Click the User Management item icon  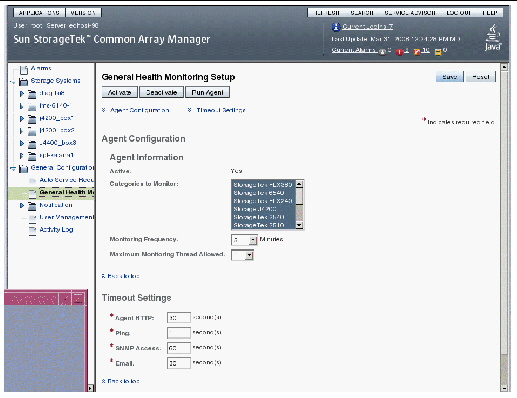click(32, 218)
